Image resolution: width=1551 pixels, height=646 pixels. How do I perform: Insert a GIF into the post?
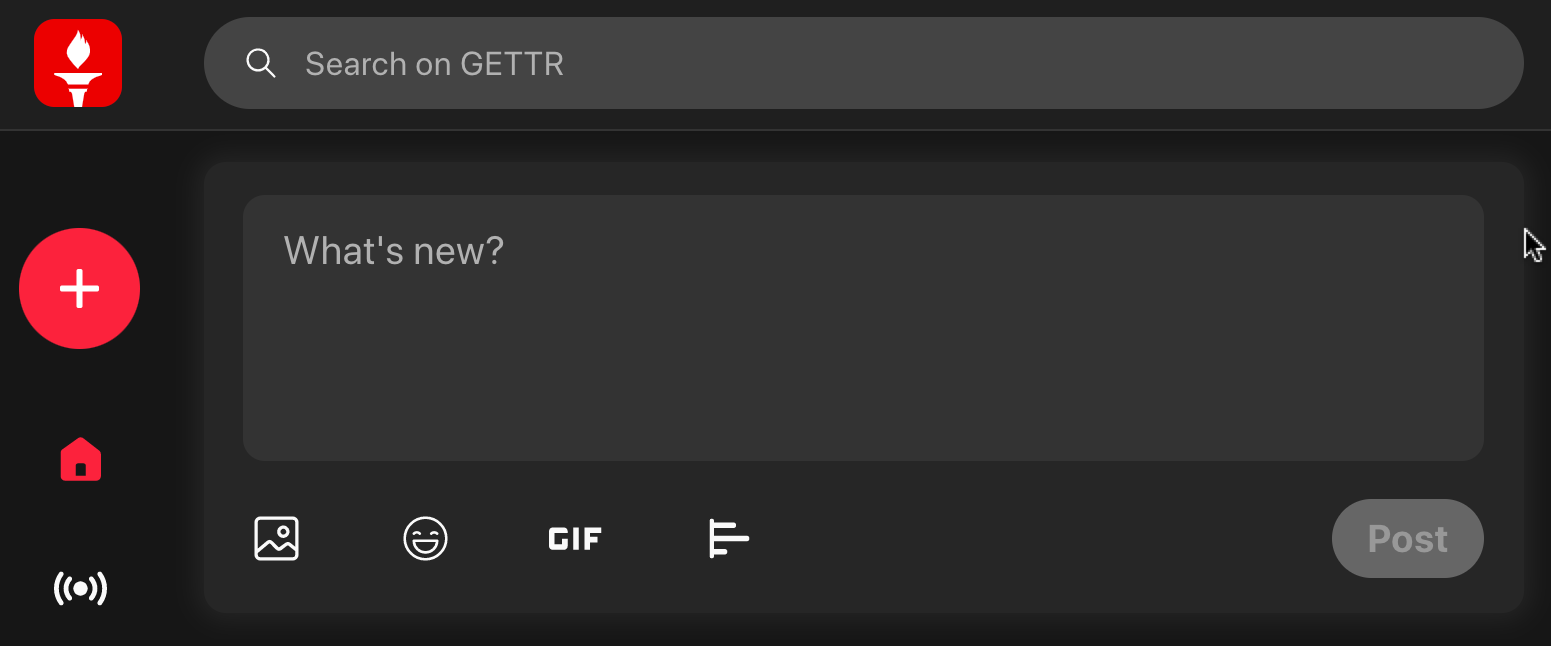pos(574,538)
